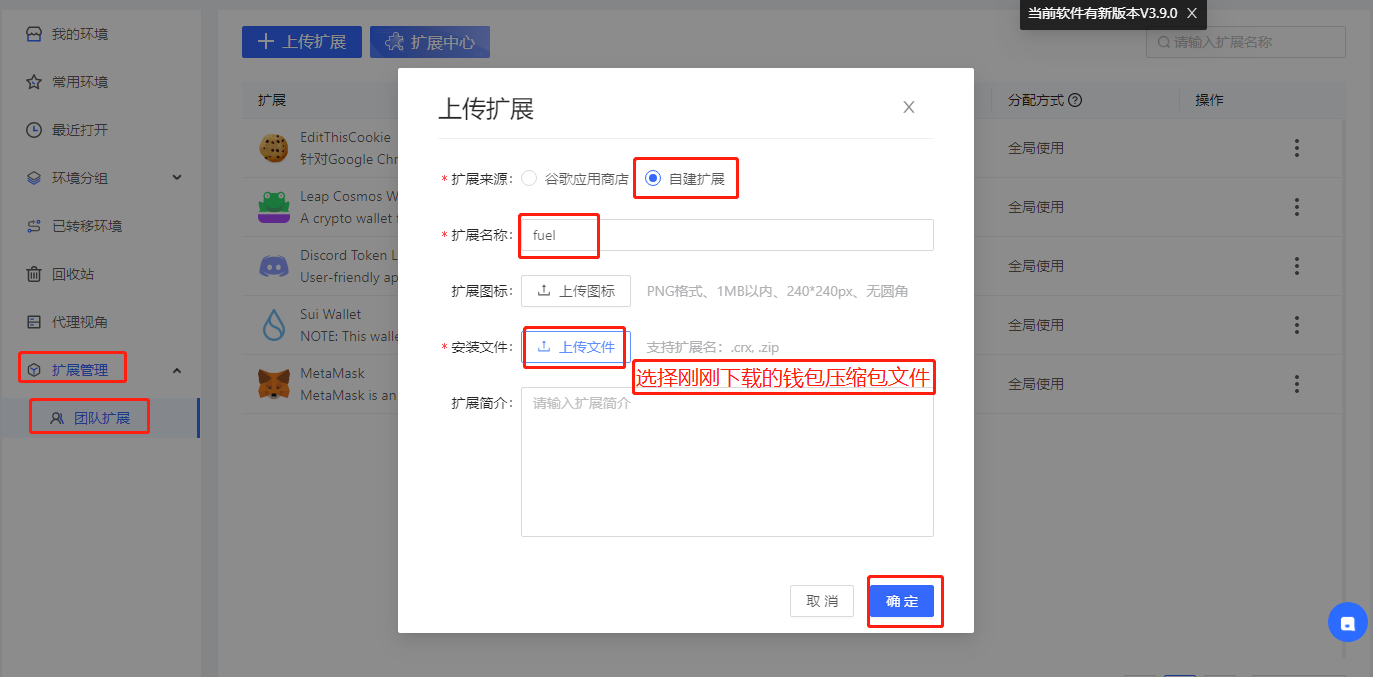Click the 上传文件 button
Viewport: 1373px width, 677px height.
click(576, 347)
